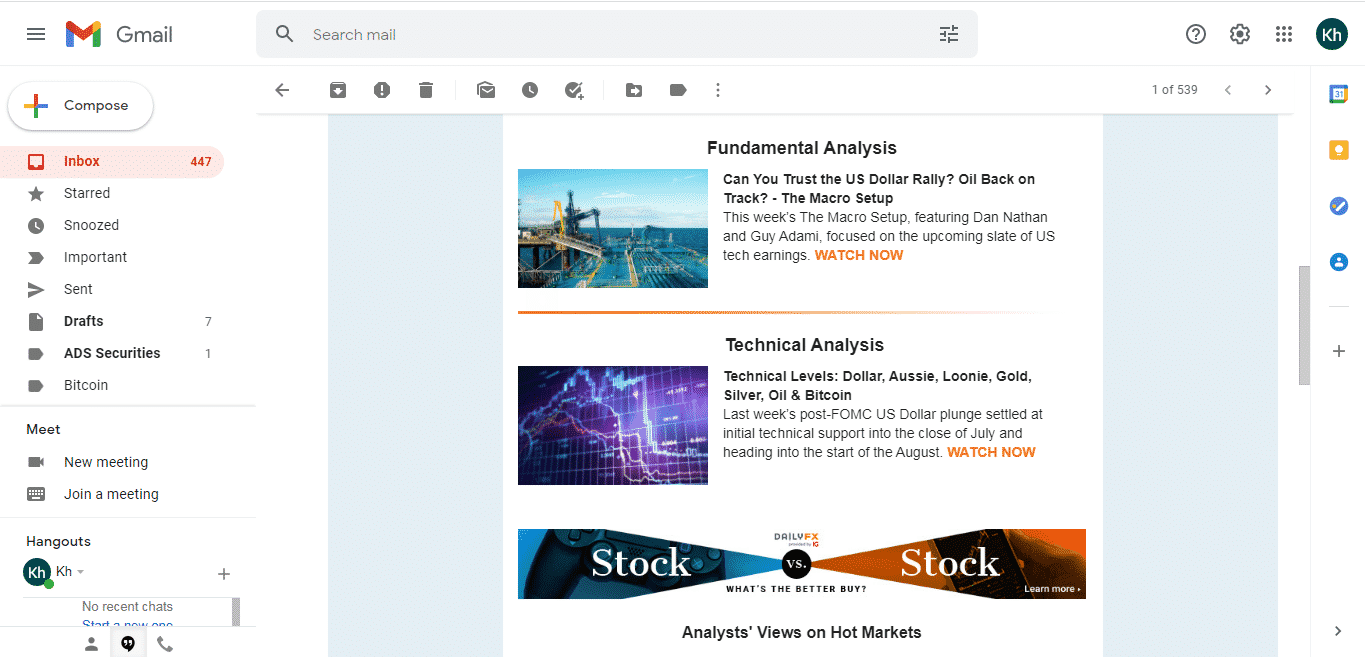Get add-ons plus icon
Image resolution: width=1365 pixels, height=657 pixels.
[1339, 351]
